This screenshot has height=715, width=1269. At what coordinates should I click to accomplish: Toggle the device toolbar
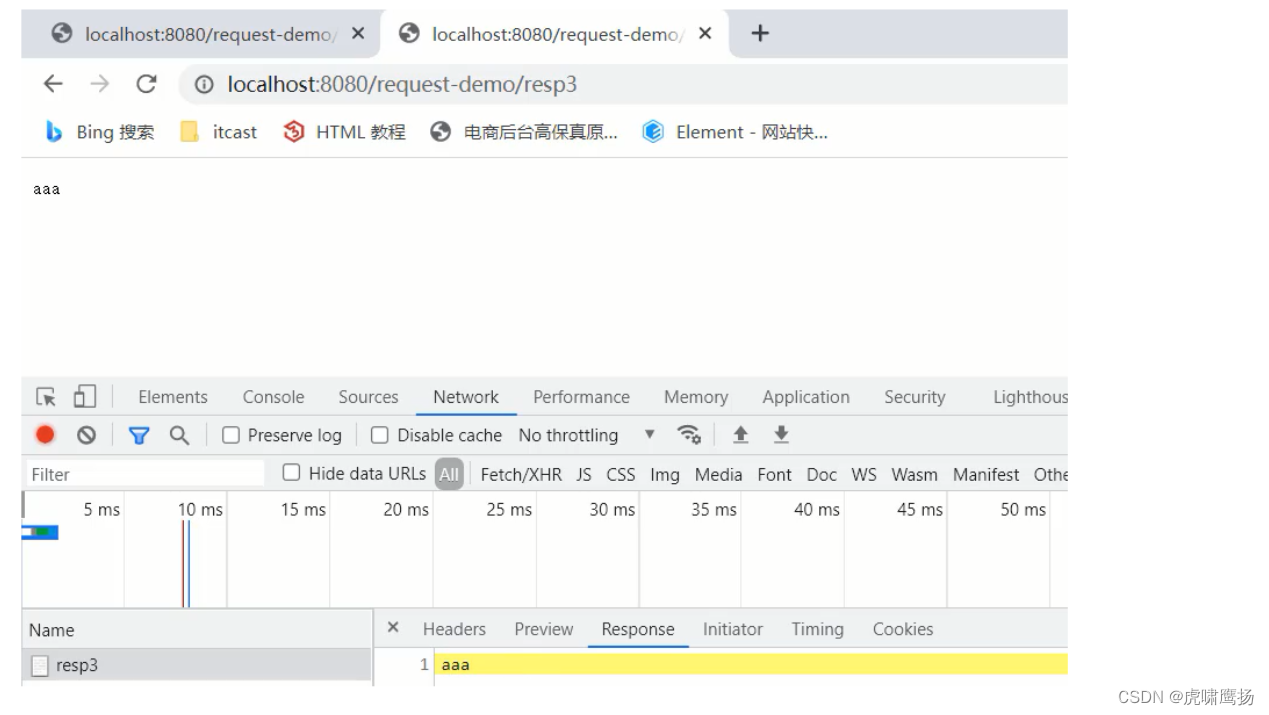[84, 396]
